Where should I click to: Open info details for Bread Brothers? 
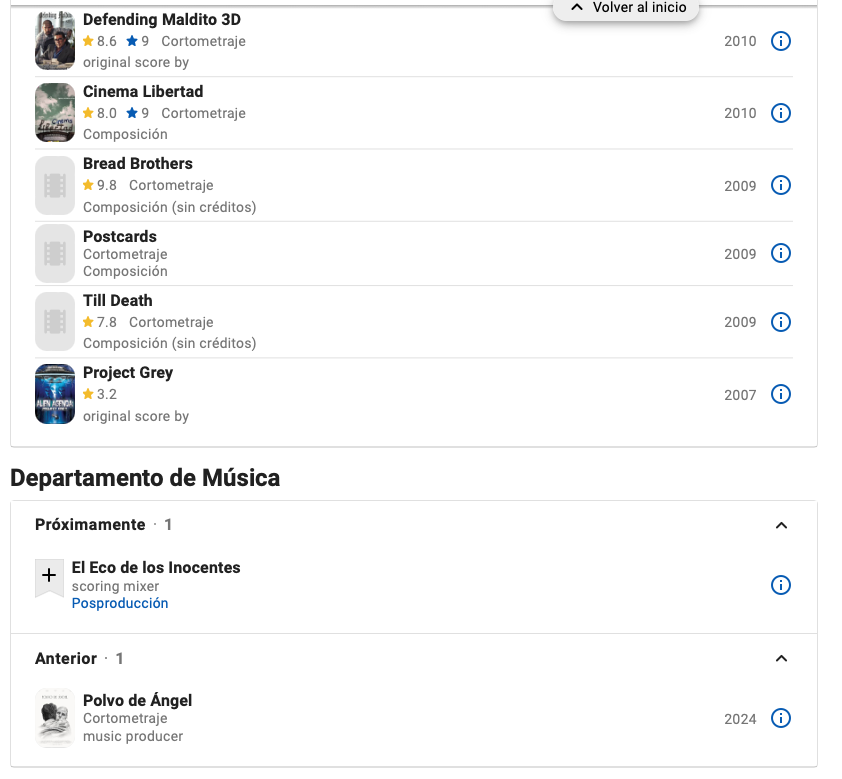(x=781, y=185)
